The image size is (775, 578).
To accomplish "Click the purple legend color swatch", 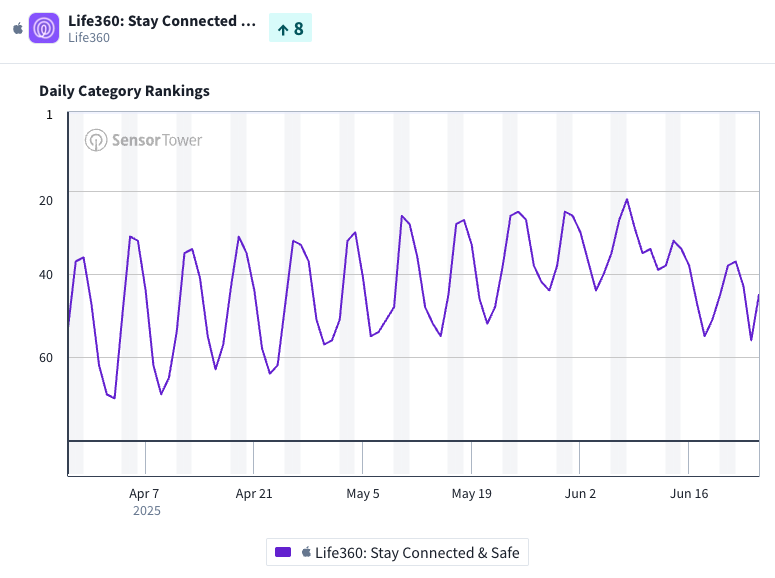I will click(283, 552).
